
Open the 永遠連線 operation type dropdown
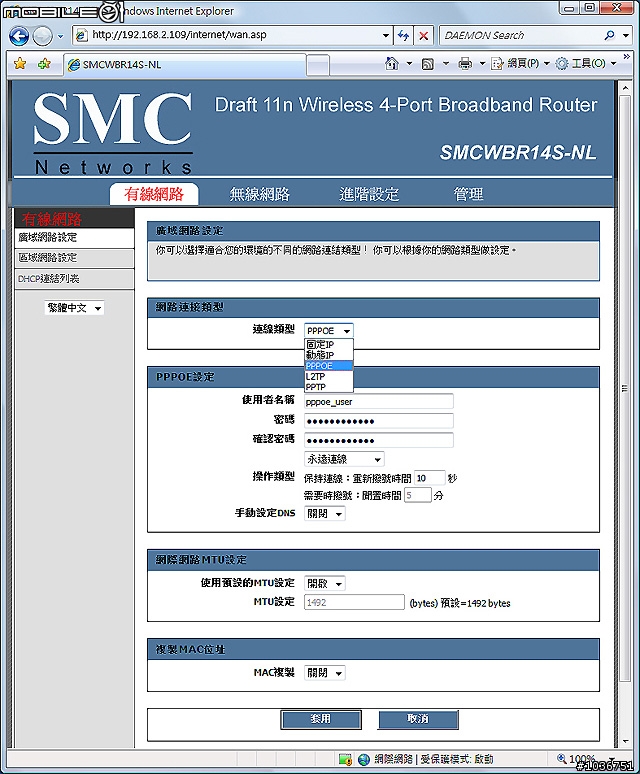[344, 460]
